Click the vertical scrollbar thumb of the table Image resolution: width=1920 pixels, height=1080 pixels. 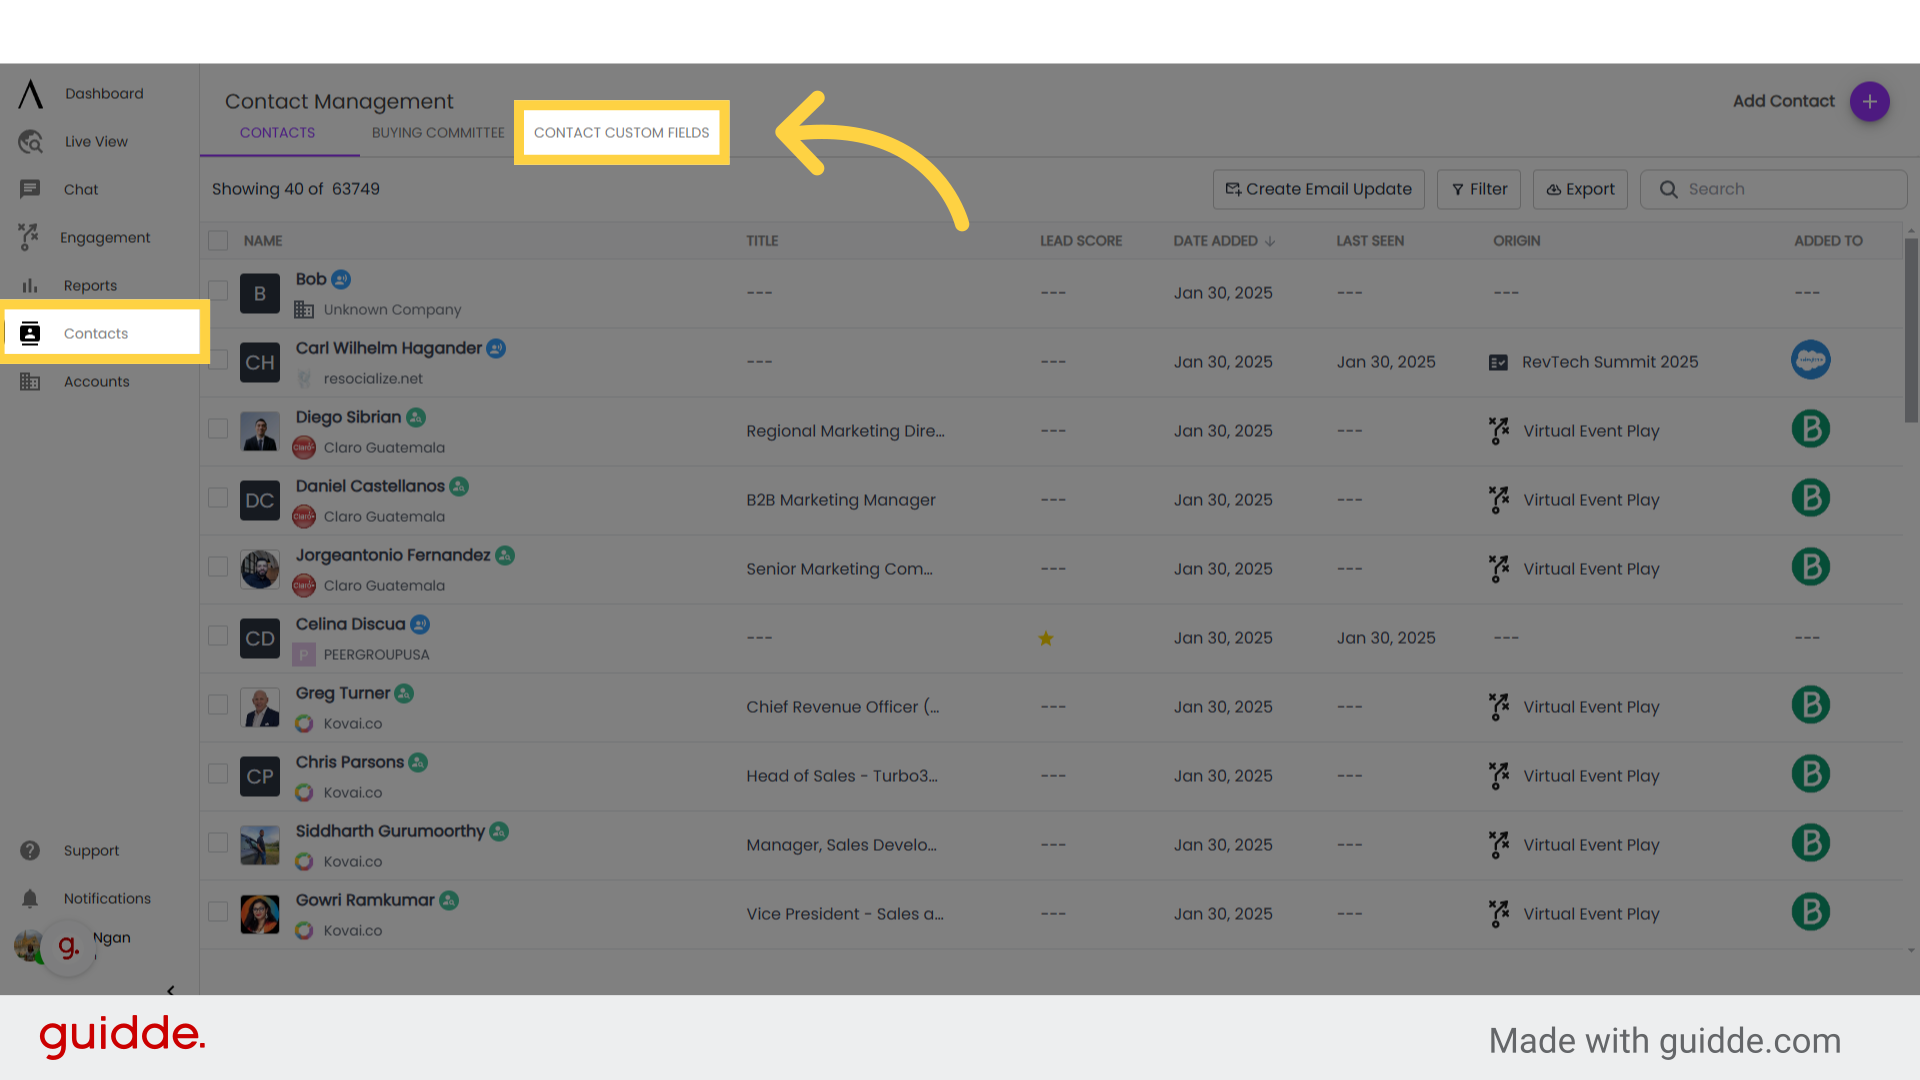coord(1911,330)
